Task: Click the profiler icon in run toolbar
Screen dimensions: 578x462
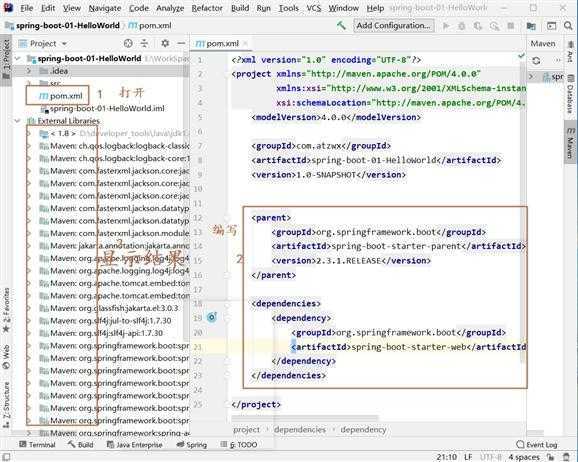Action: pos(494,26)
